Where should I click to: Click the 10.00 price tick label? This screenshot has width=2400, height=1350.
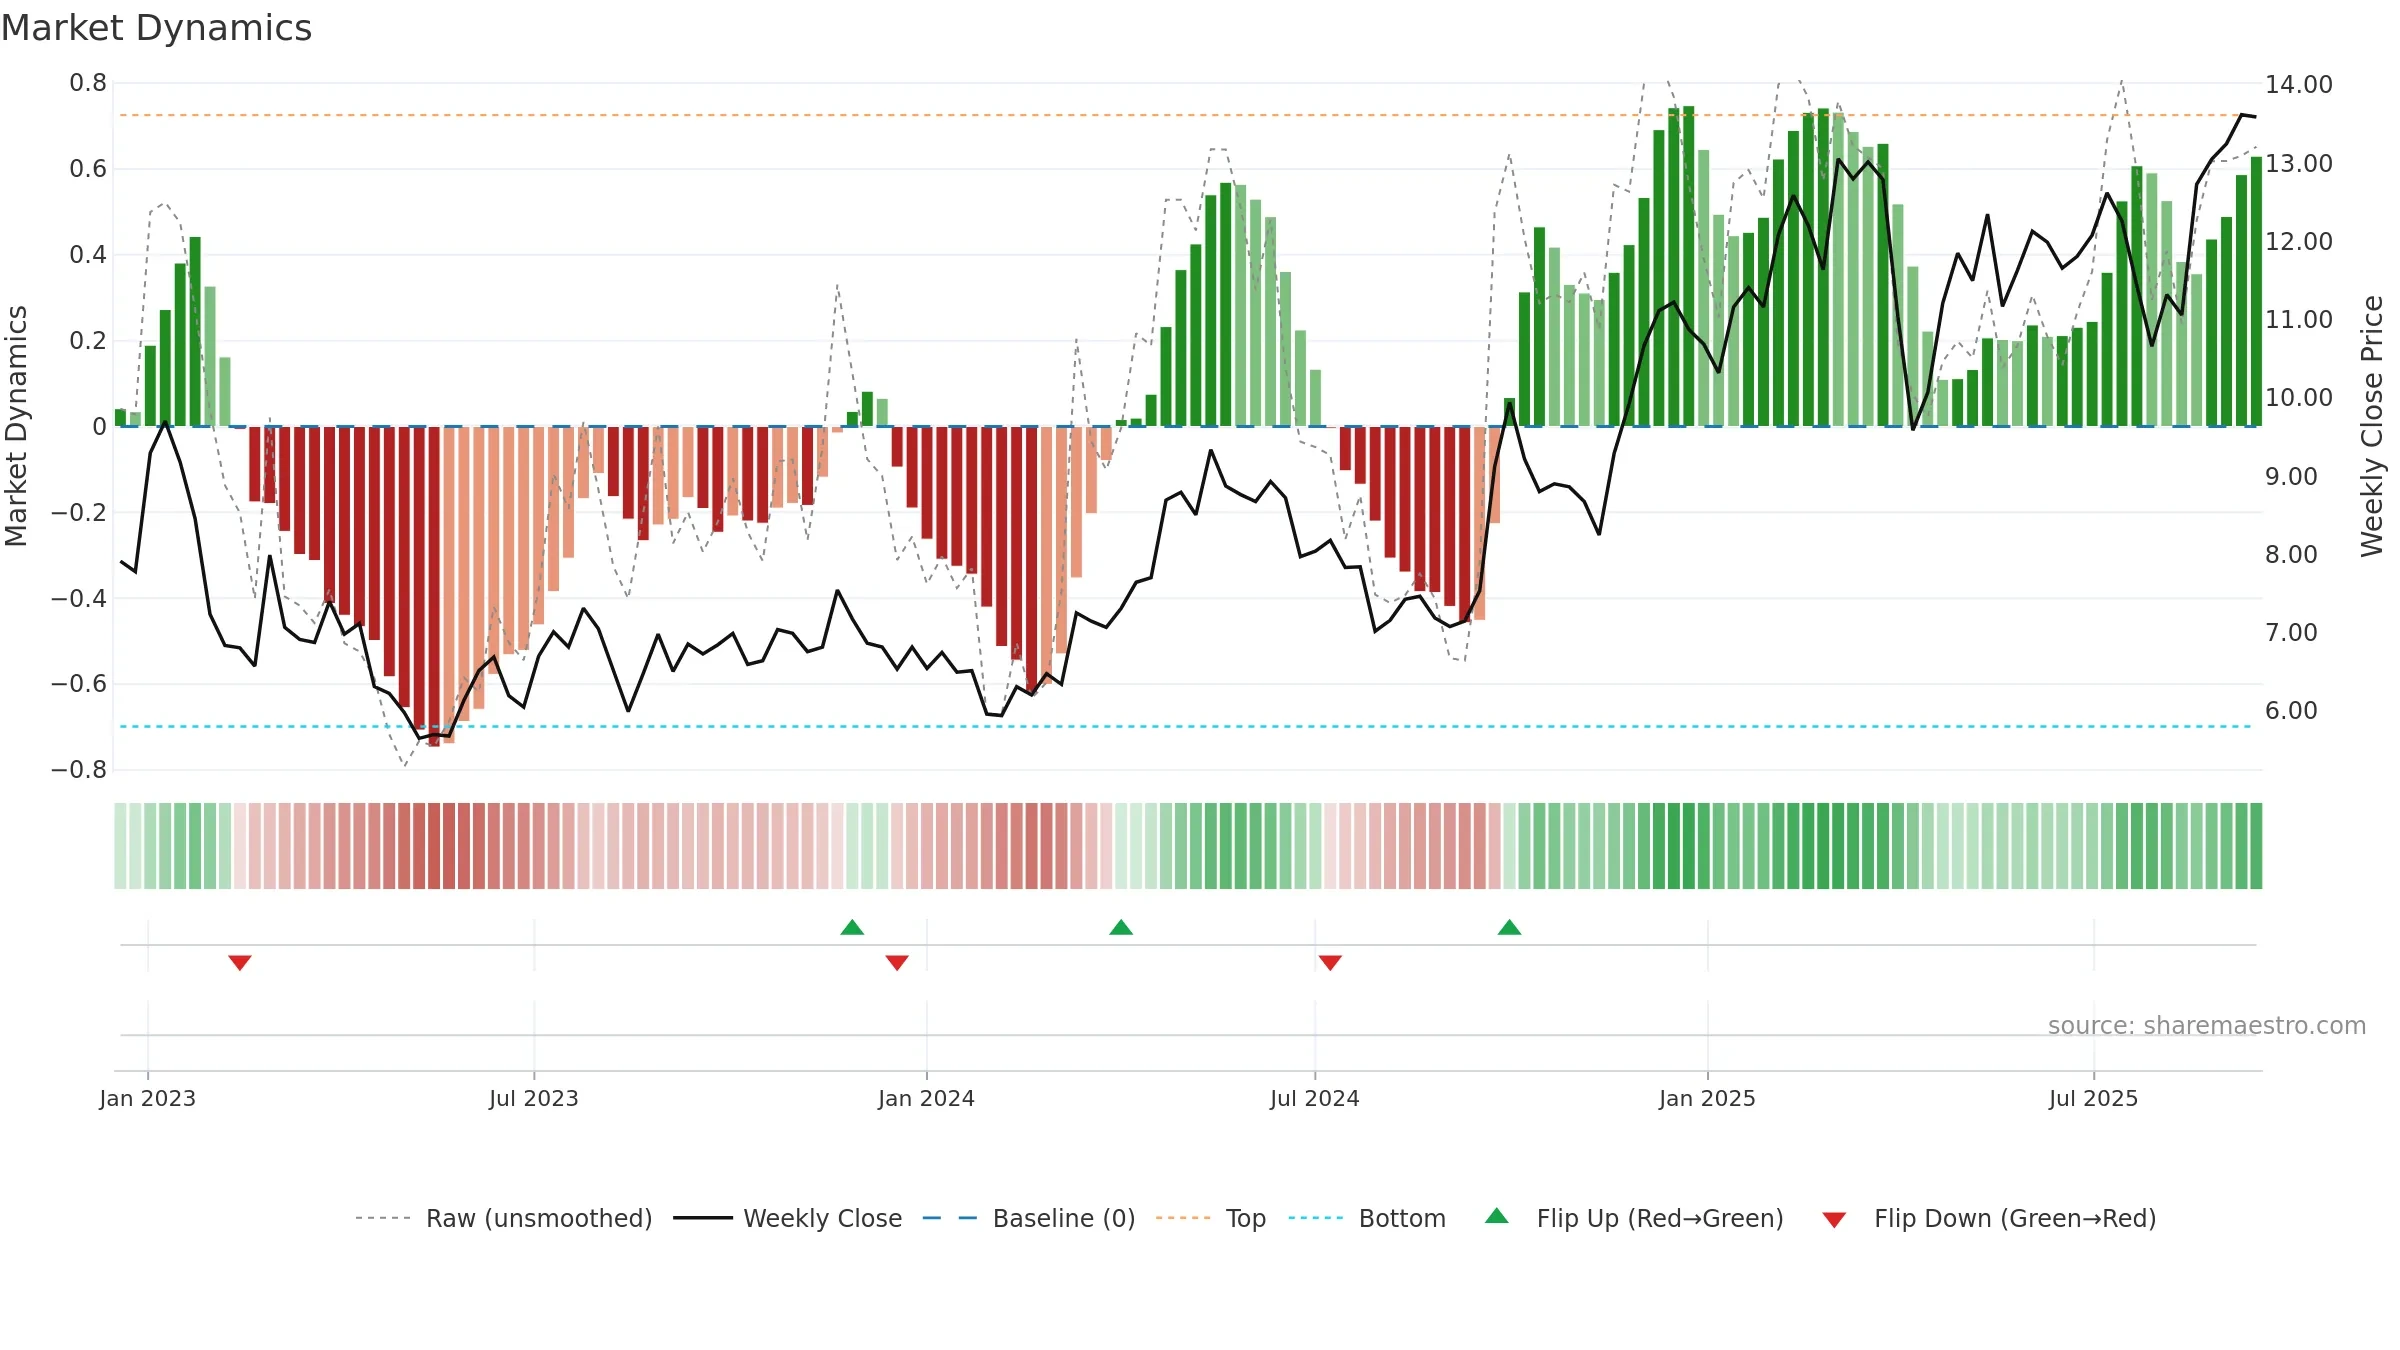[x=2299, y=398]
